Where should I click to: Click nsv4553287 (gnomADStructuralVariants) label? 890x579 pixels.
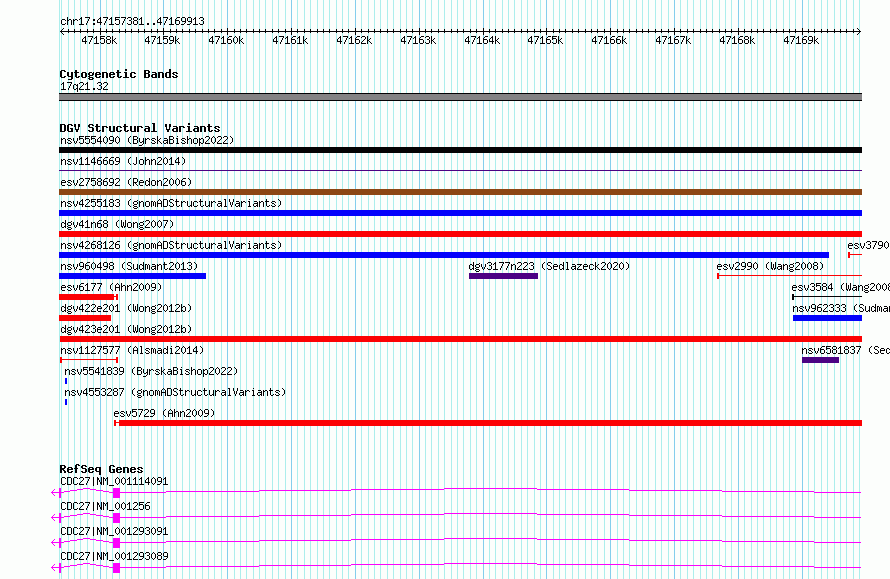coord(175,392)
